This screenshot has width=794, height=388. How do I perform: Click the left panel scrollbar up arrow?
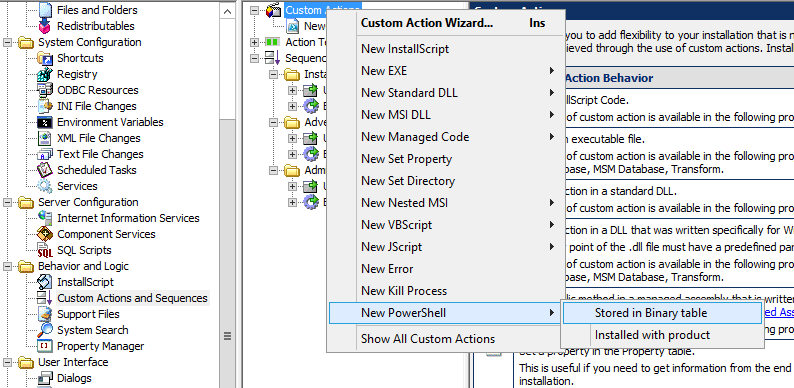pos(228,12)
